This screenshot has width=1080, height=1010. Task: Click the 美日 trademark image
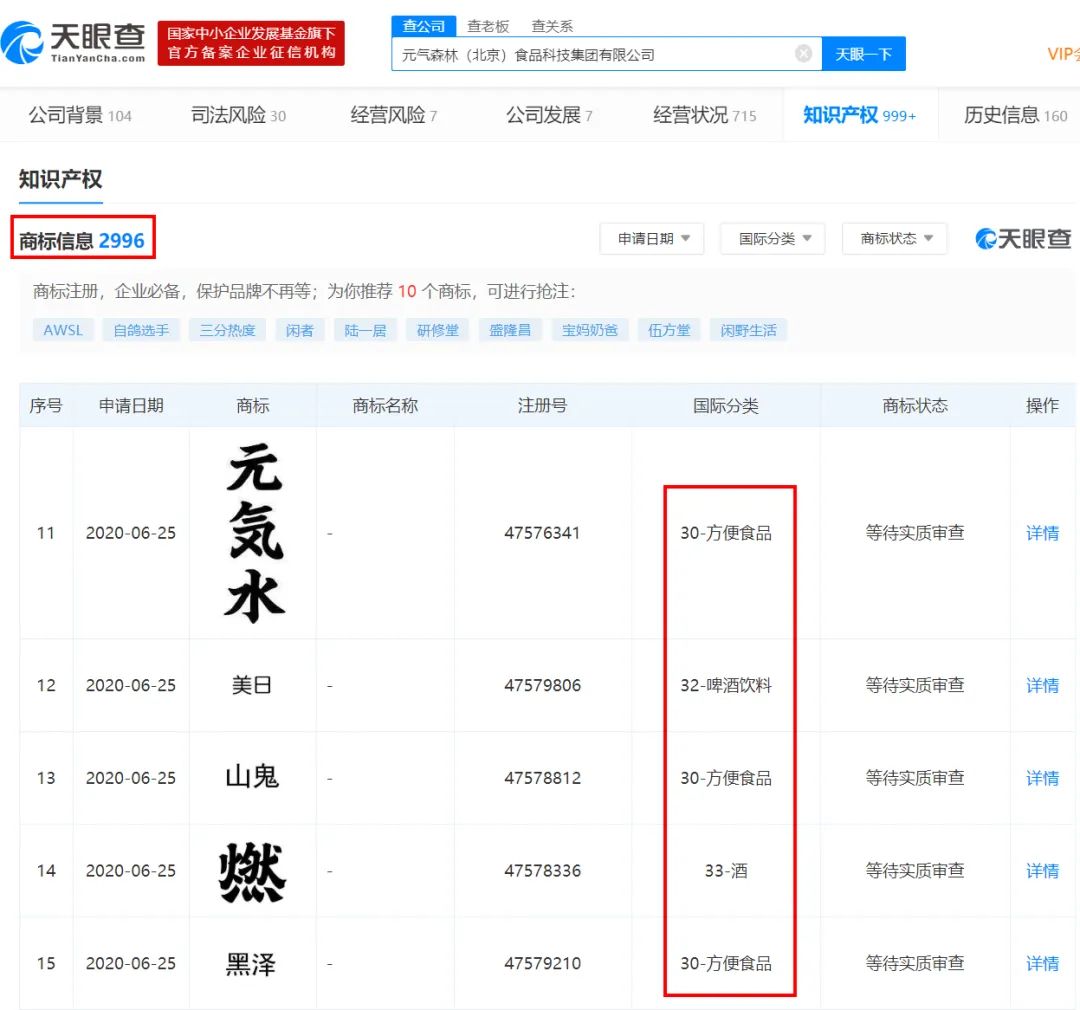pos(251,686)
